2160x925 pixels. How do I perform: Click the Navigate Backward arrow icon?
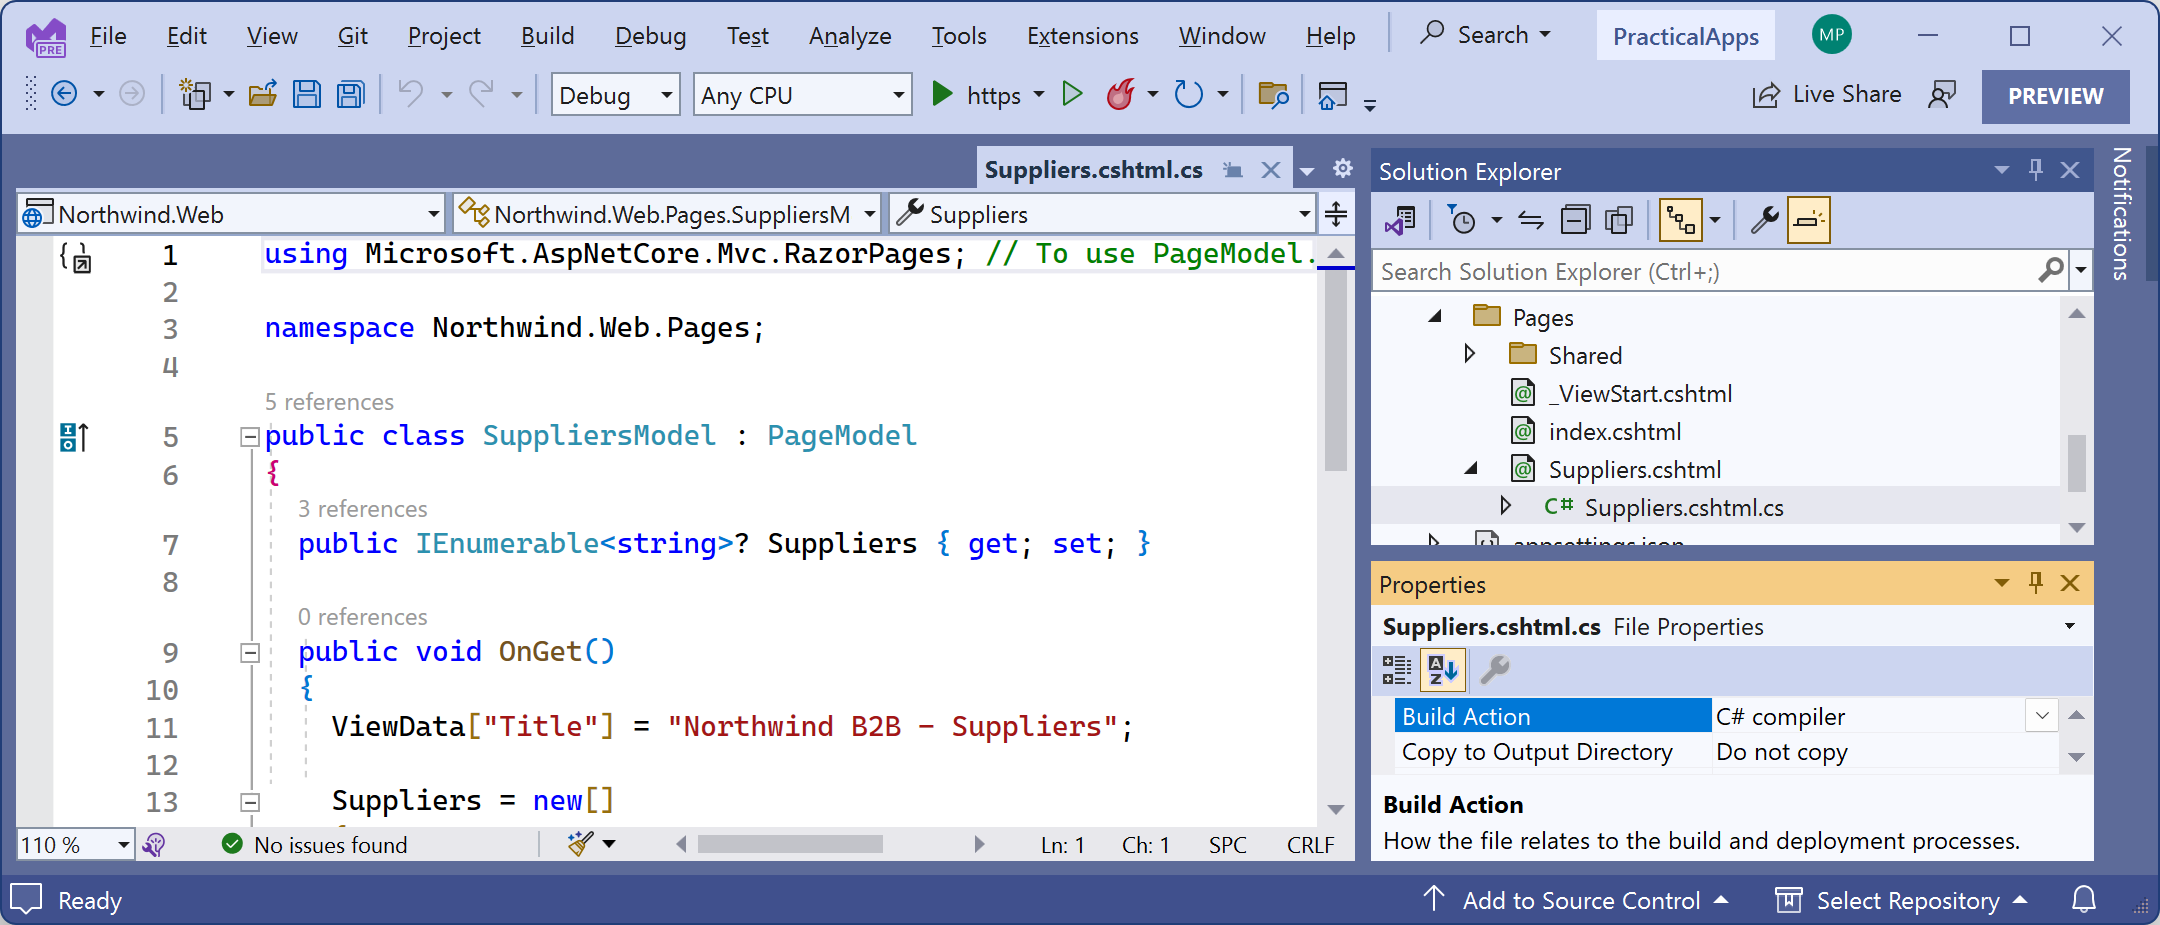[x=64, y=94]
